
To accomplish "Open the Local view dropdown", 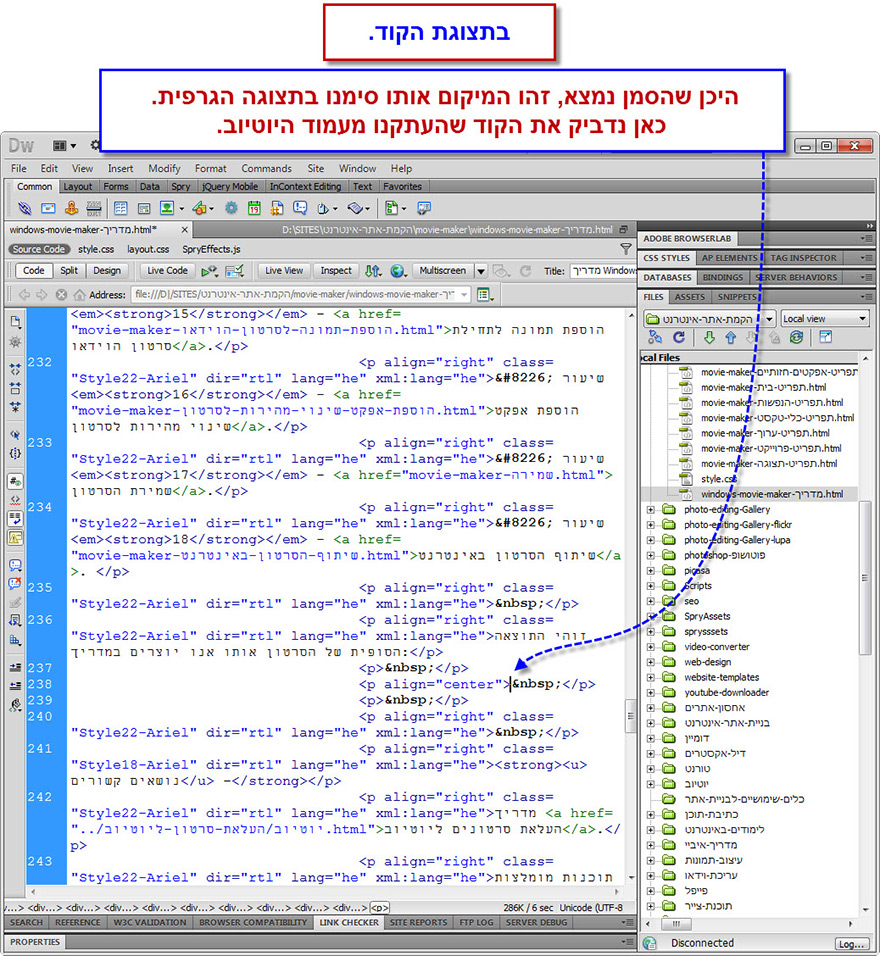I will (824, 318).
